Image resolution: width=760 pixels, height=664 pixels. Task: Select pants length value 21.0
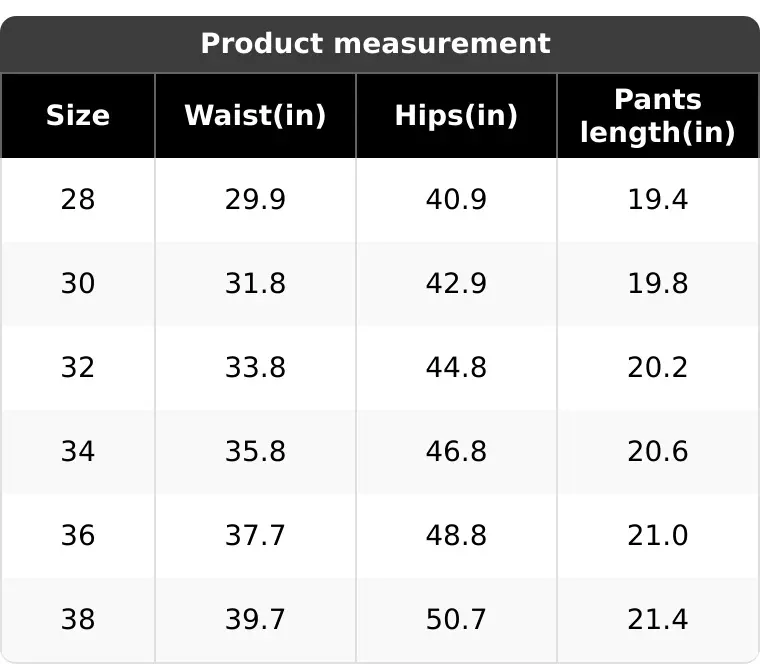click(658, 536)
